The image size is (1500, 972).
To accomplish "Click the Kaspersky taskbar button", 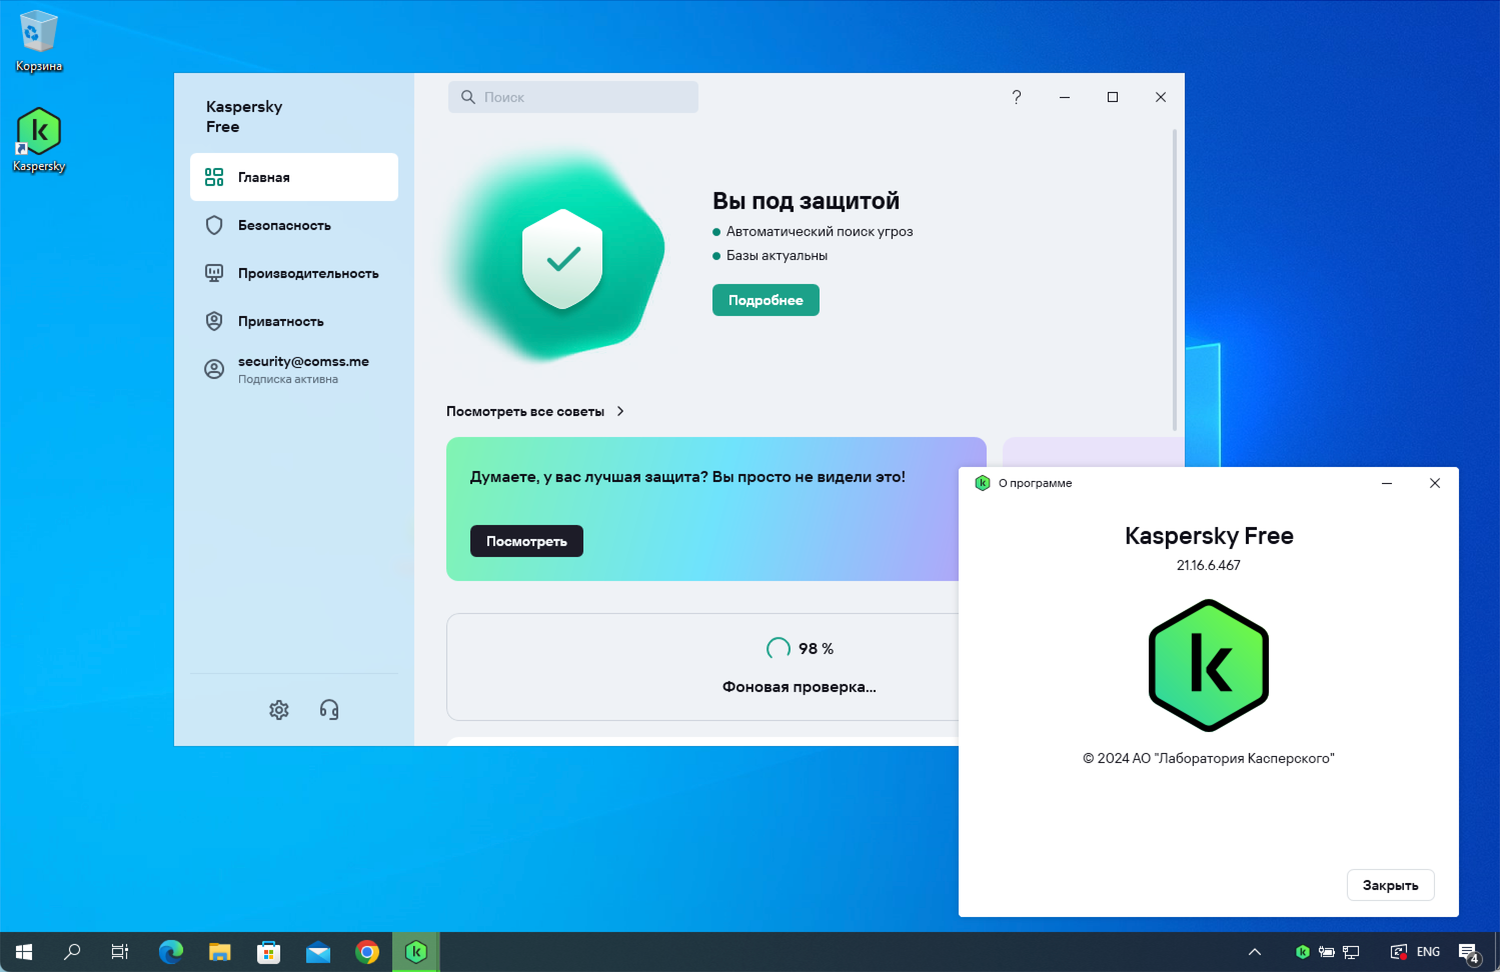I will 416,952.
